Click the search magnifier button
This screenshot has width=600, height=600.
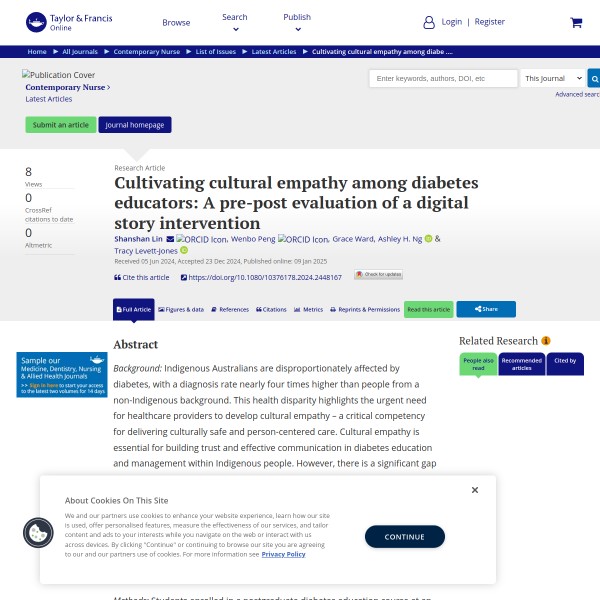click(x=593, y=78)
